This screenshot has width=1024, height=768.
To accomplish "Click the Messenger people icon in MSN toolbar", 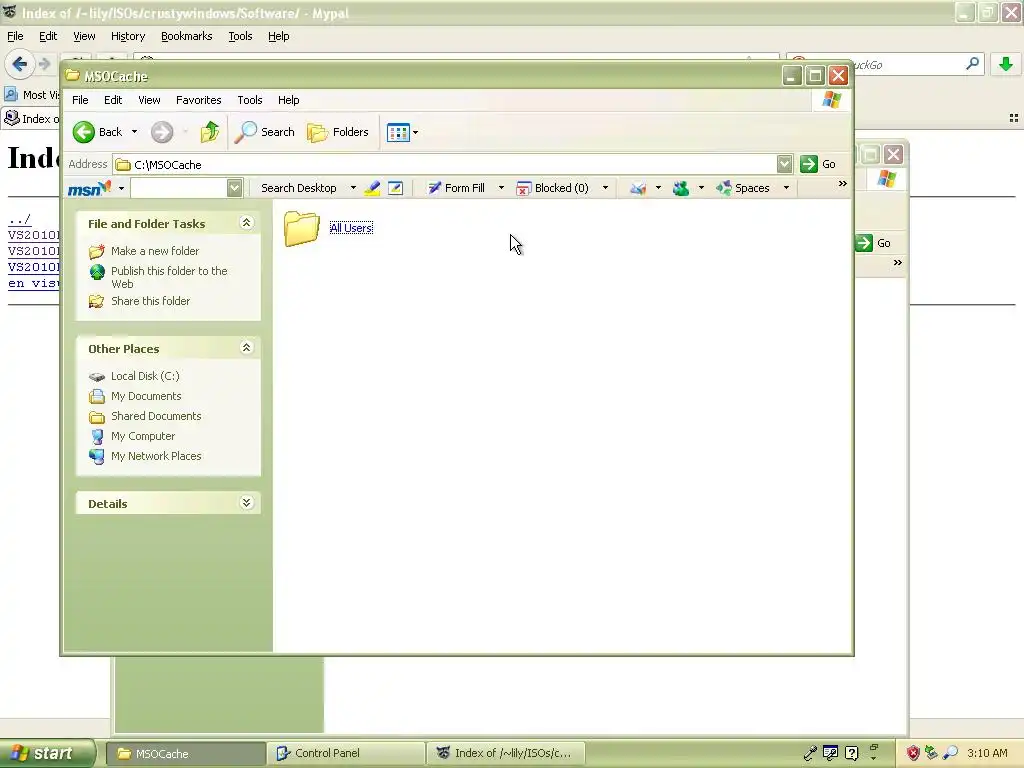I will 681,188.
